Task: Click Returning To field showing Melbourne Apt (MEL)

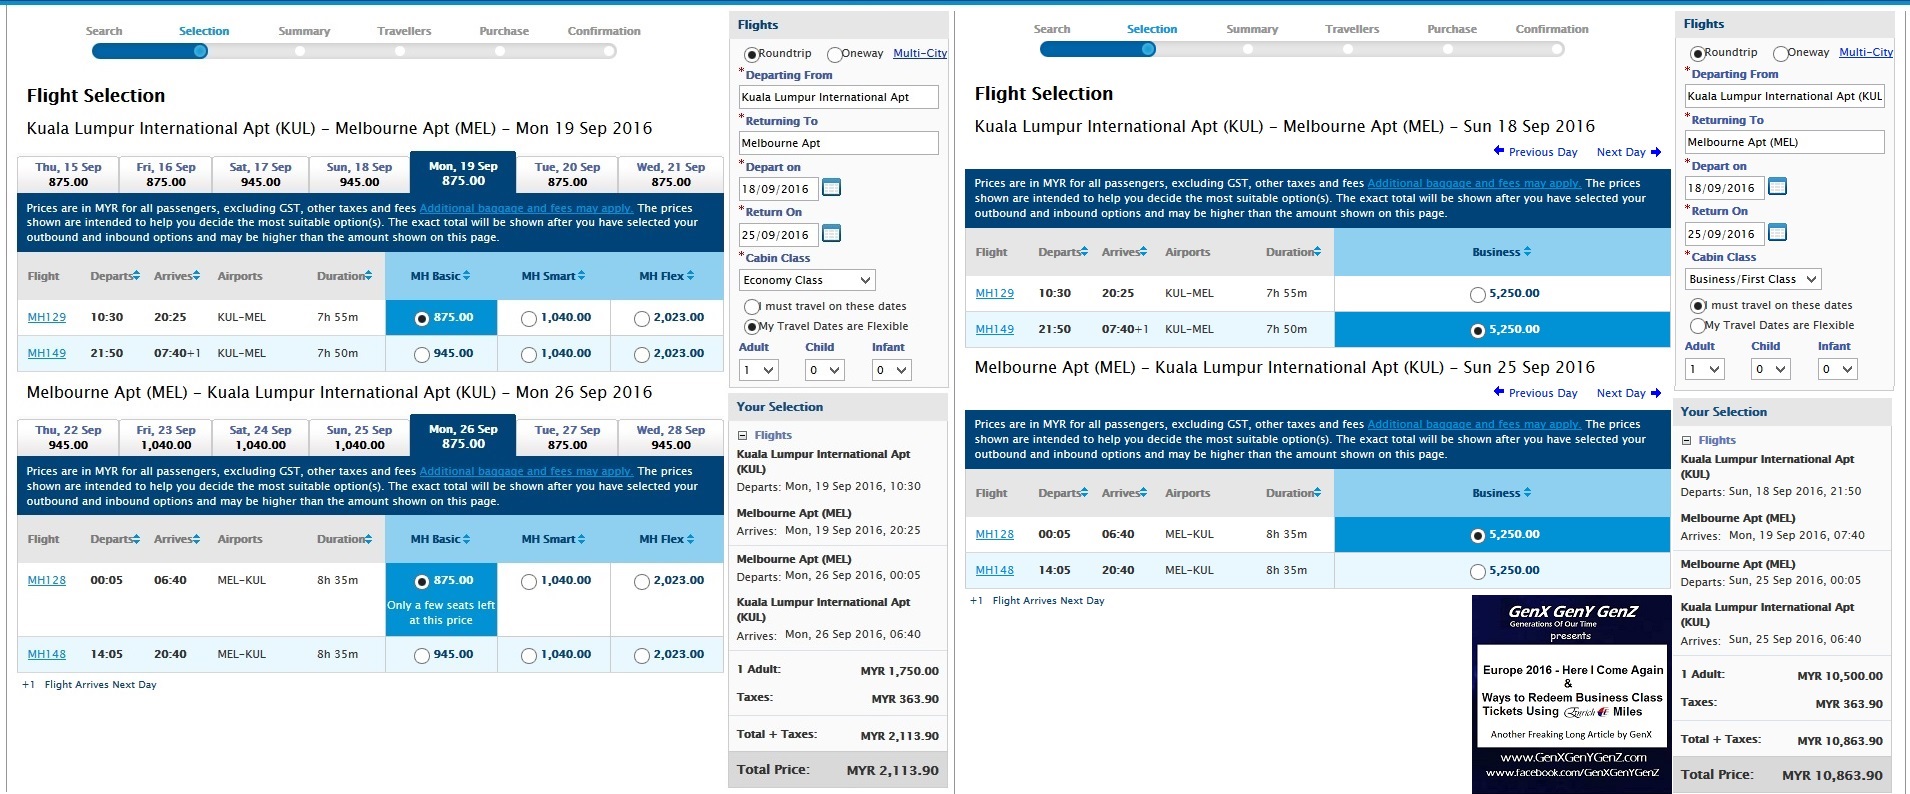Action: (x=1784, y=142)
